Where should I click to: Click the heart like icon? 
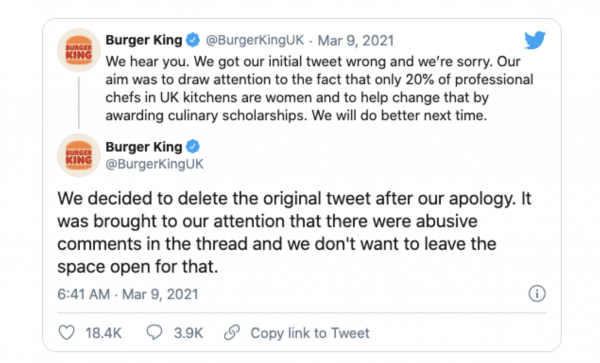(x=66, y=332)
